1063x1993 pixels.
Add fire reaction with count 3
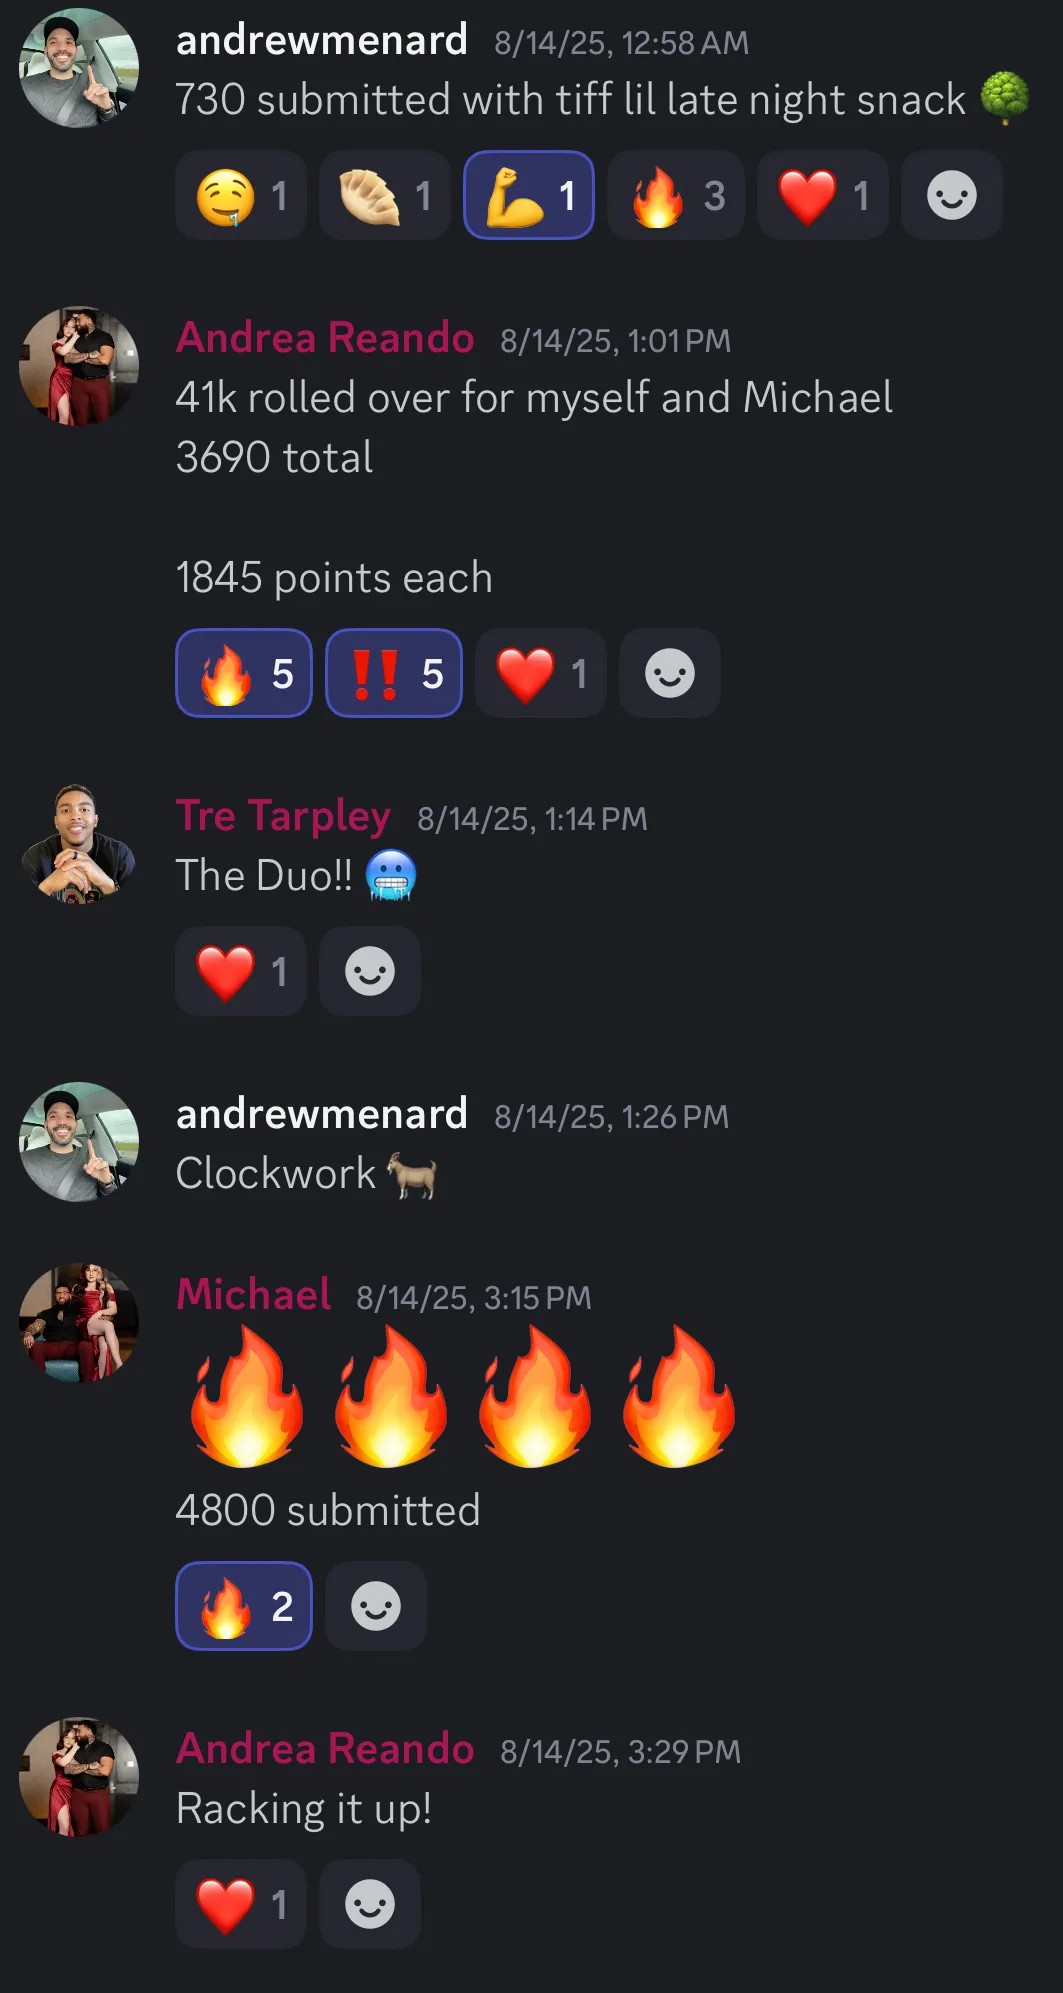click(x=676, y=195)
